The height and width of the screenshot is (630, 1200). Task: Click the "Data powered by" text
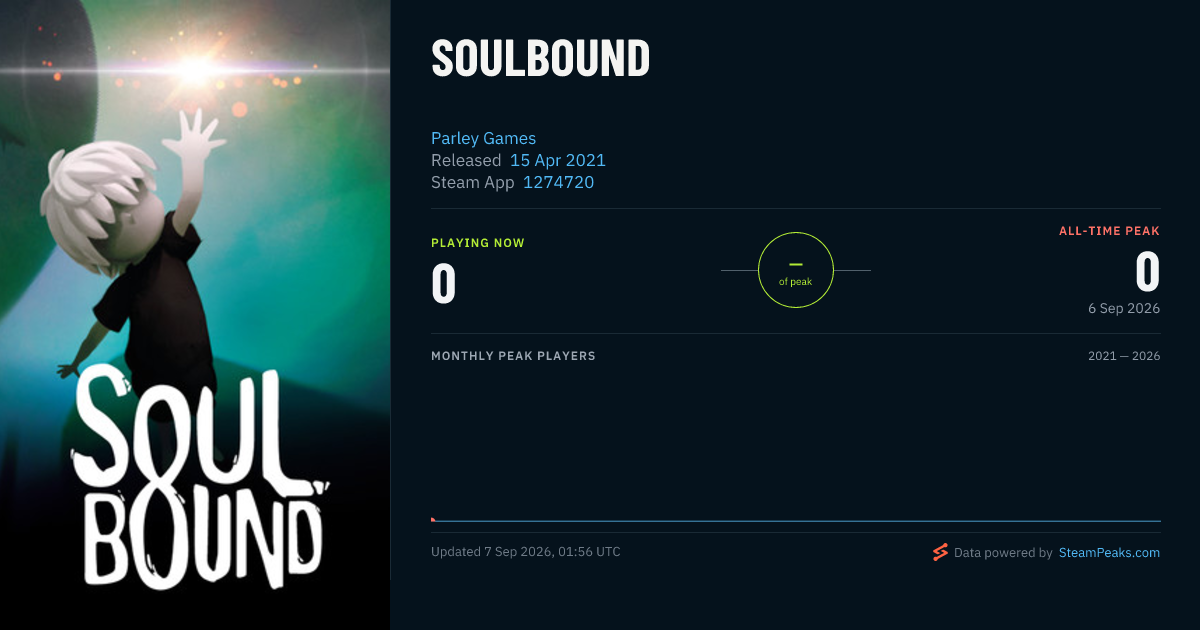tap(1003, 552)
